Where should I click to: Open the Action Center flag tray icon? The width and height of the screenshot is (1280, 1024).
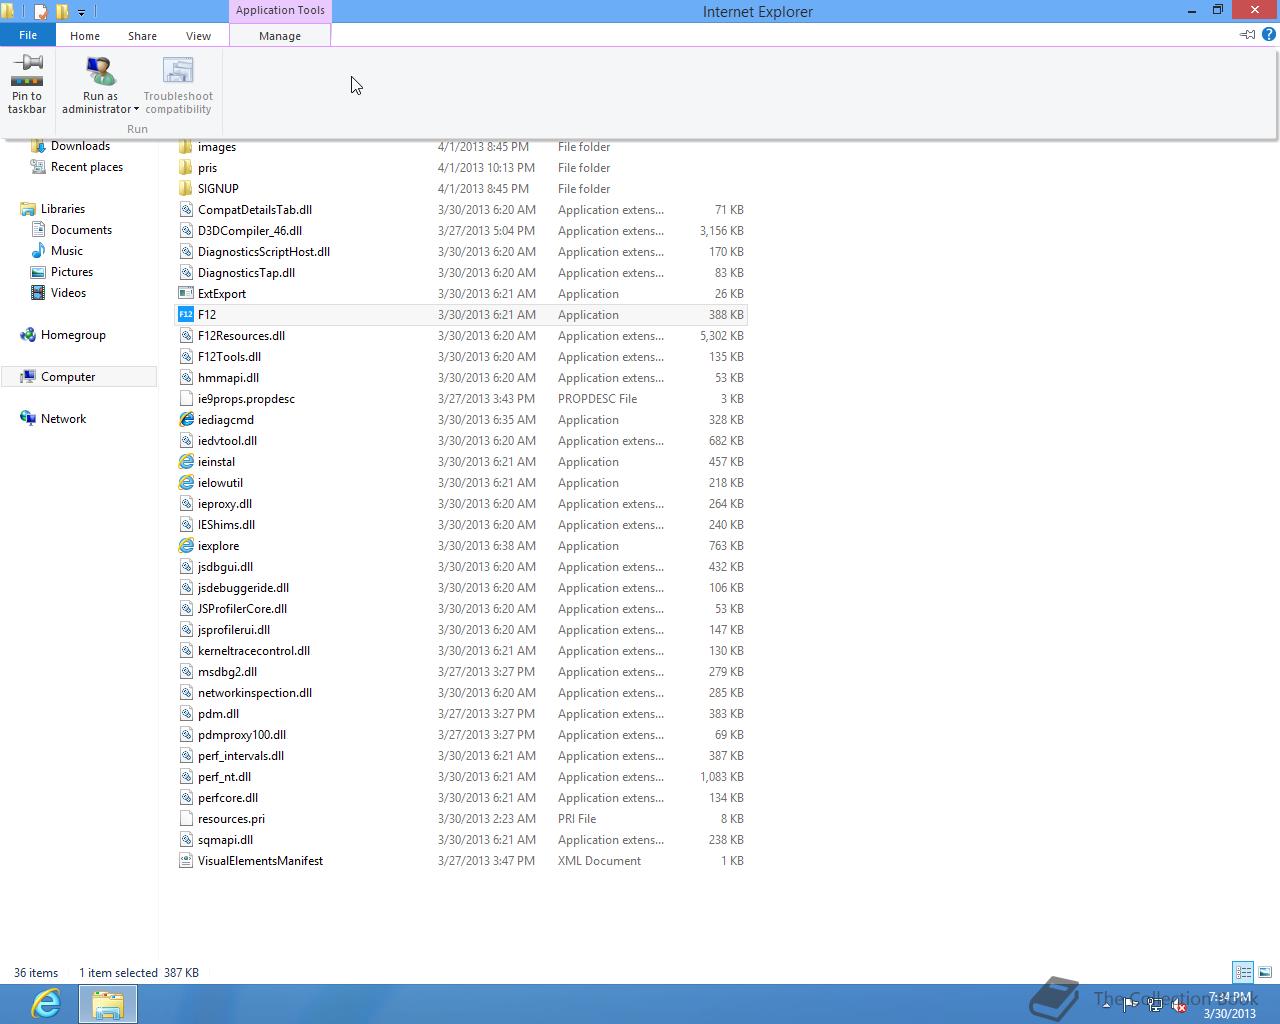1130,1005
